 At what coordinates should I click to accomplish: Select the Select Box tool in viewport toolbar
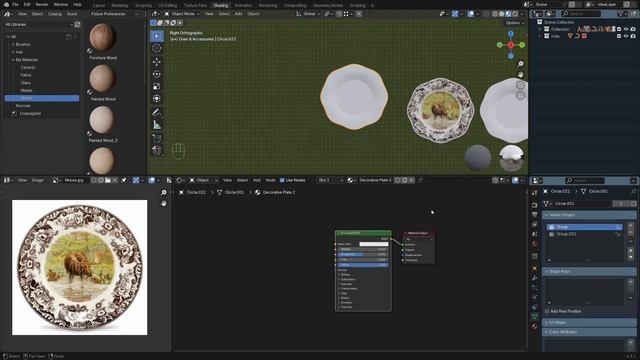pos(157,36)
